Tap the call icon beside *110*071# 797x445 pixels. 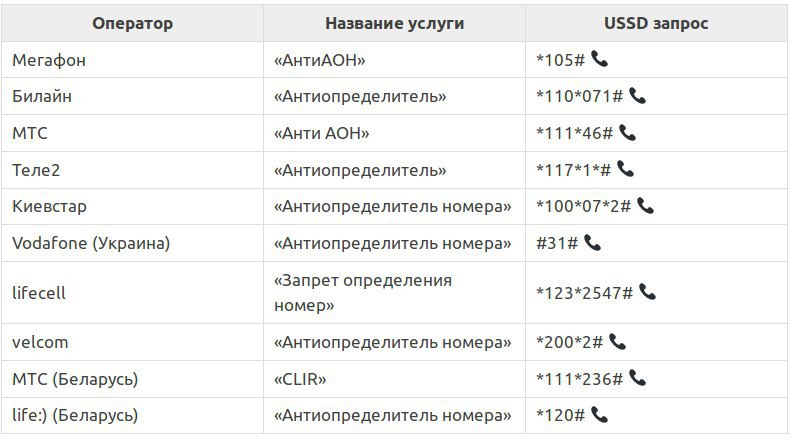(x=637, y=96)
